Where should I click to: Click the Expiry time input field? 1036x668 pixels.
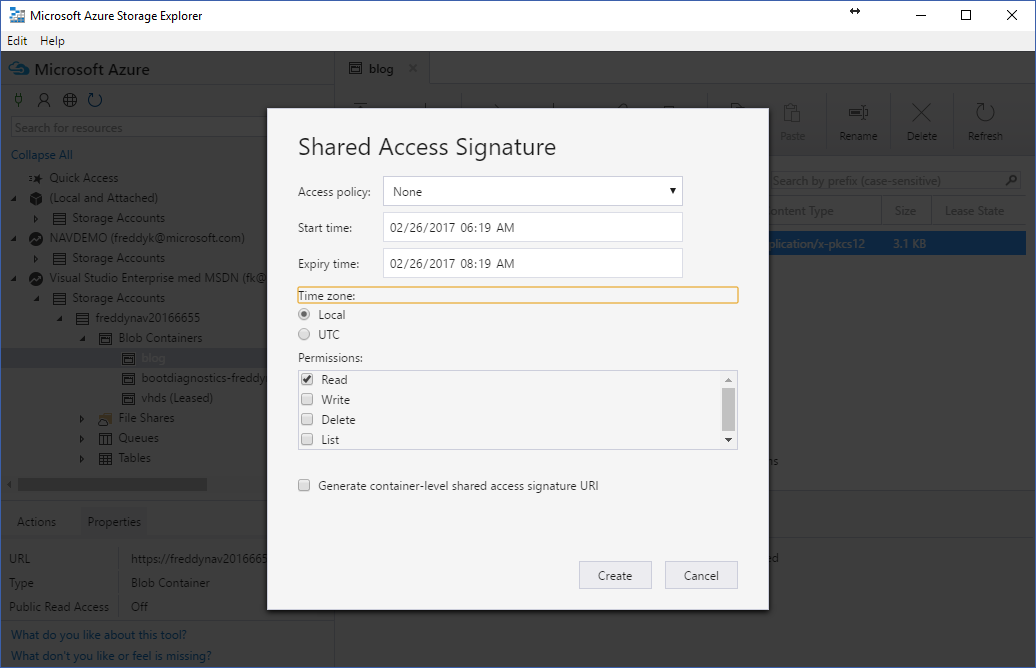tap(532, 263)
